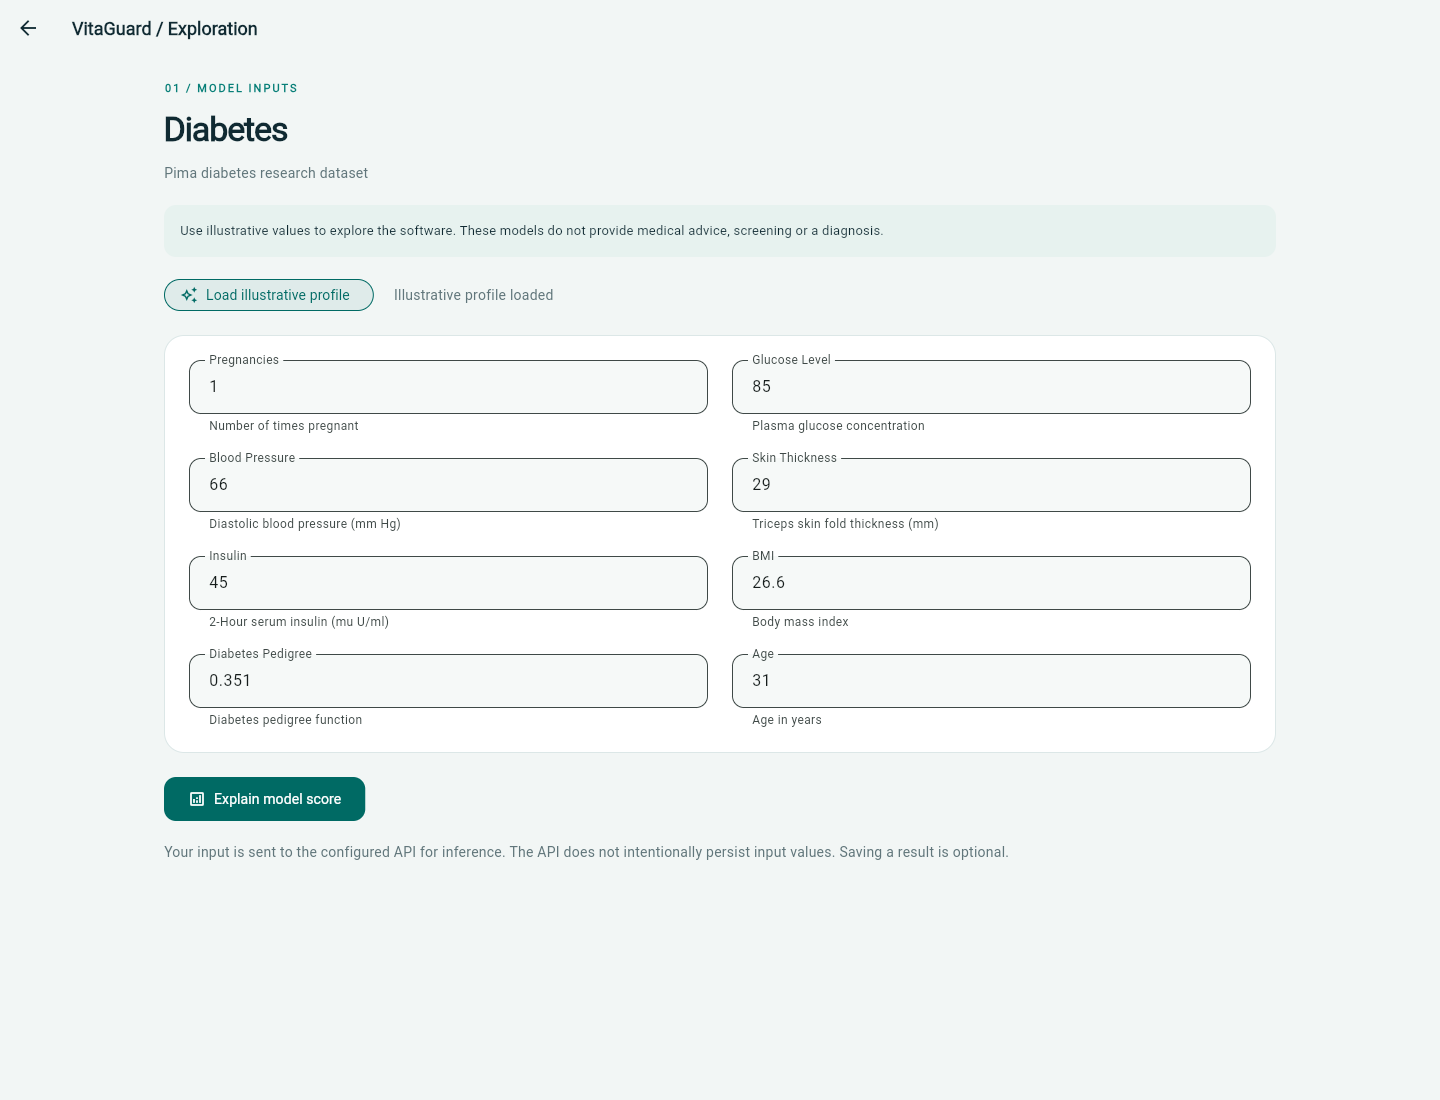
Task: Focus the Diabetes Pedigree field
Action: pos(448,681)
